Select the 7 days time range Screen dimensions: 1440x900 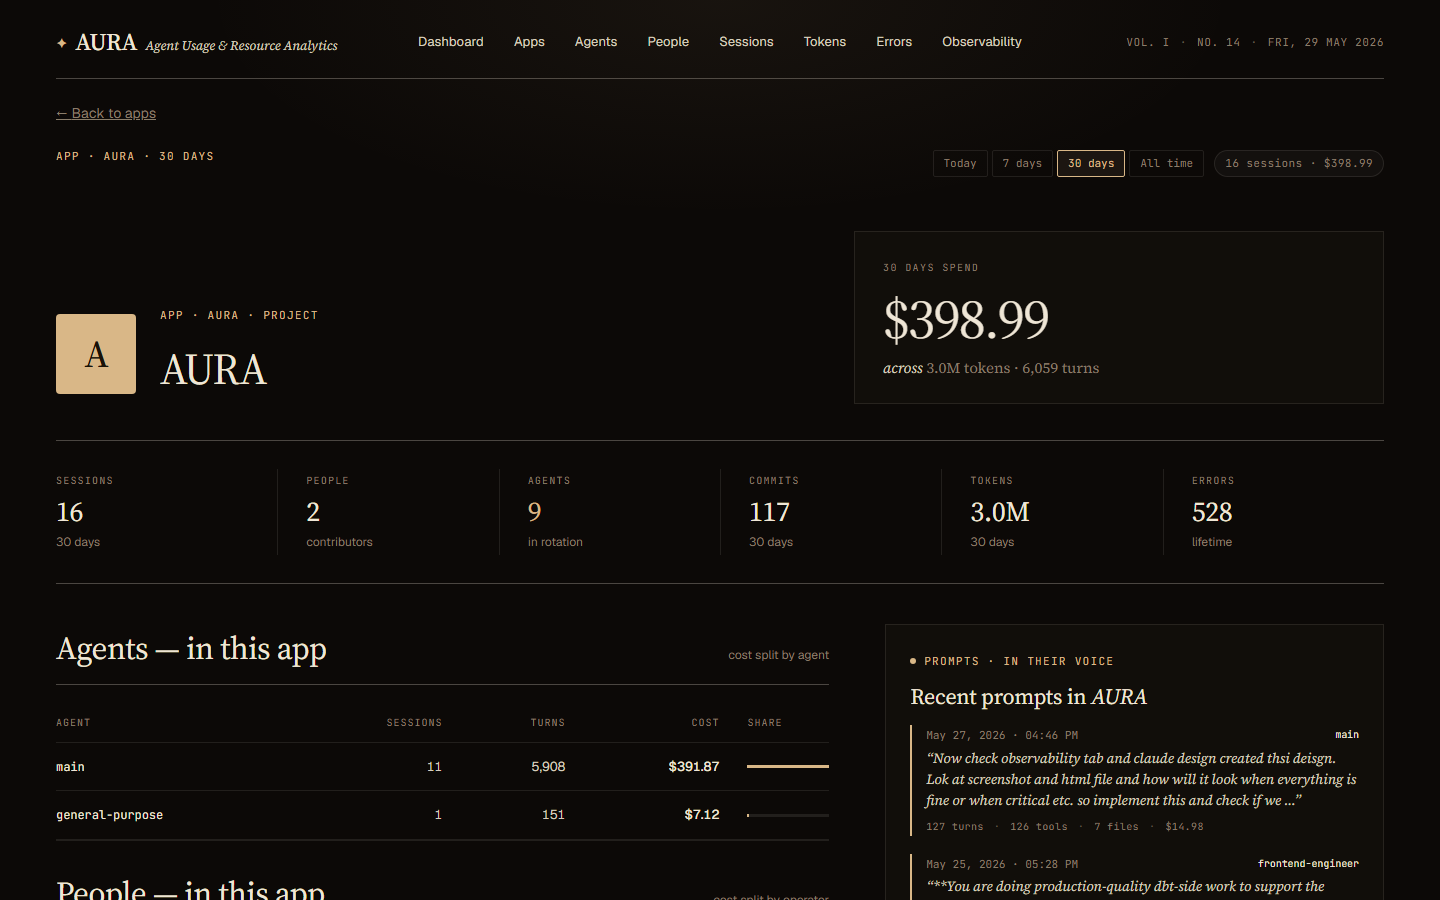[1022, 163]
